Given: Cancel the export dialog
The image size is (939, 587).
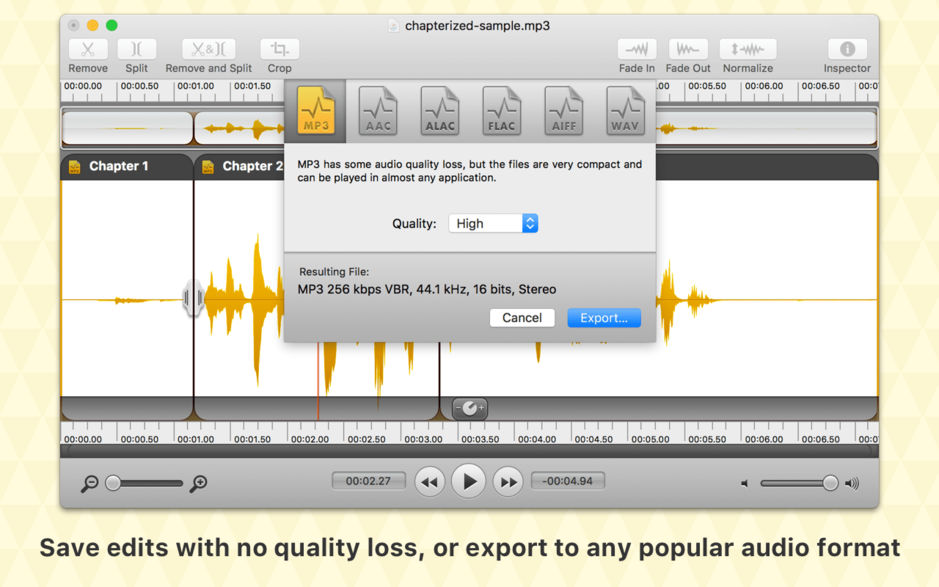Looking at the screenshot, I should 522,318.
